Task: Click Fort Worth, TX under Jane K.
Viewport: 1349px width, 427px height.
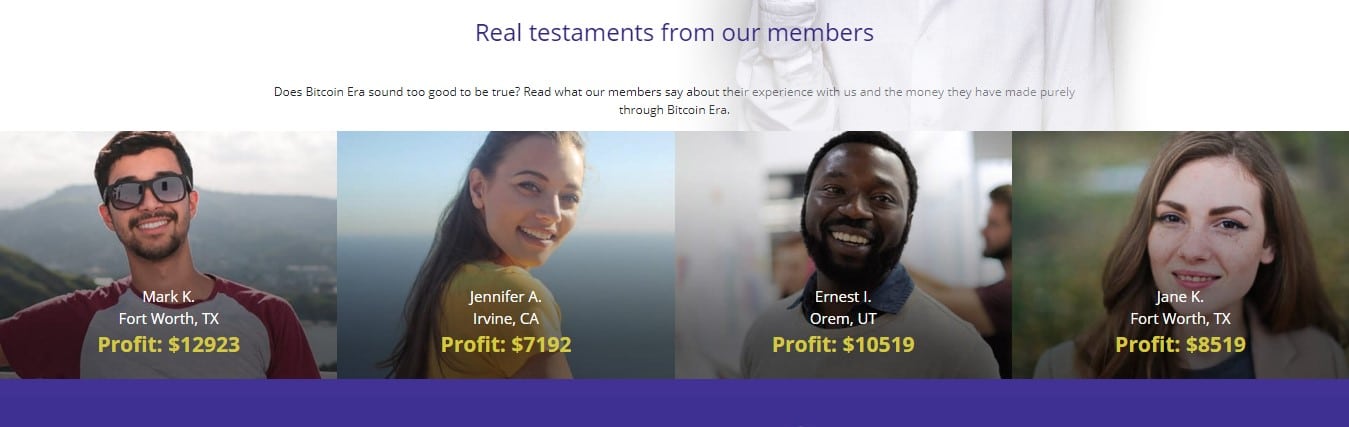Action: tap(1180, 319)
